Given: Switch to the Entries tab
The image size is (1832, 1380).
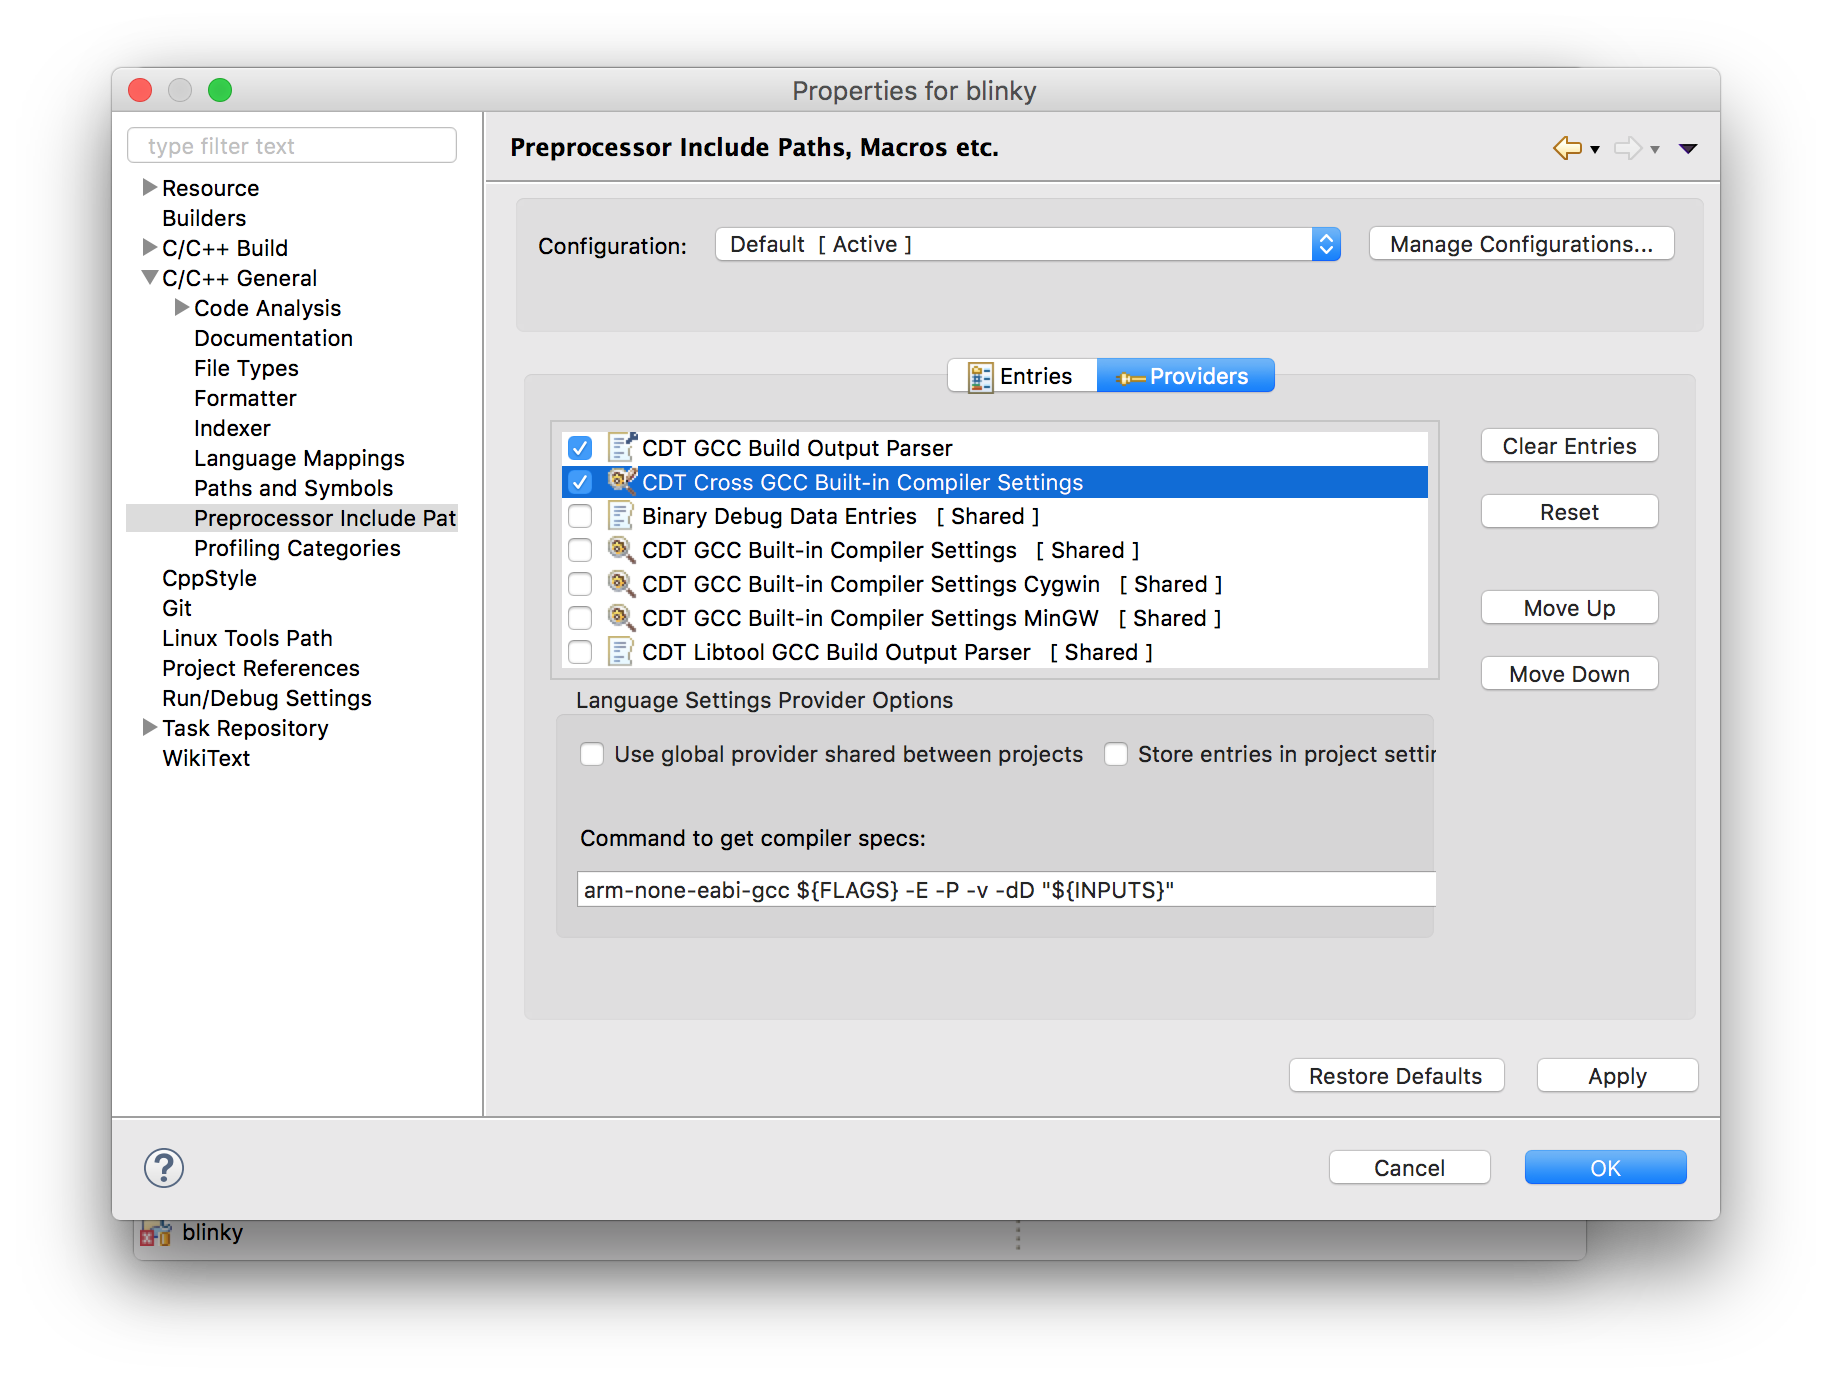Looking at the screenshot, I should tap(1022, 376).
